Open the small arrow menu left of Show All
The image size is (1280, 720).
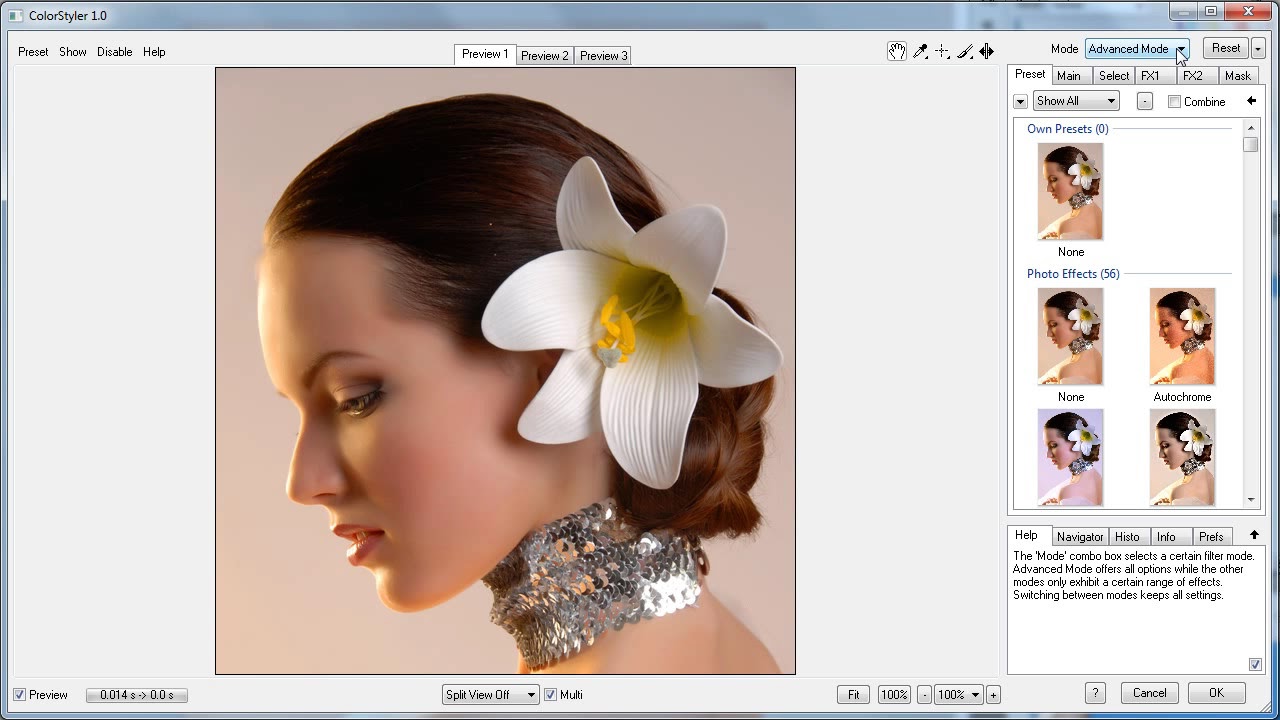click(1020, 102)
